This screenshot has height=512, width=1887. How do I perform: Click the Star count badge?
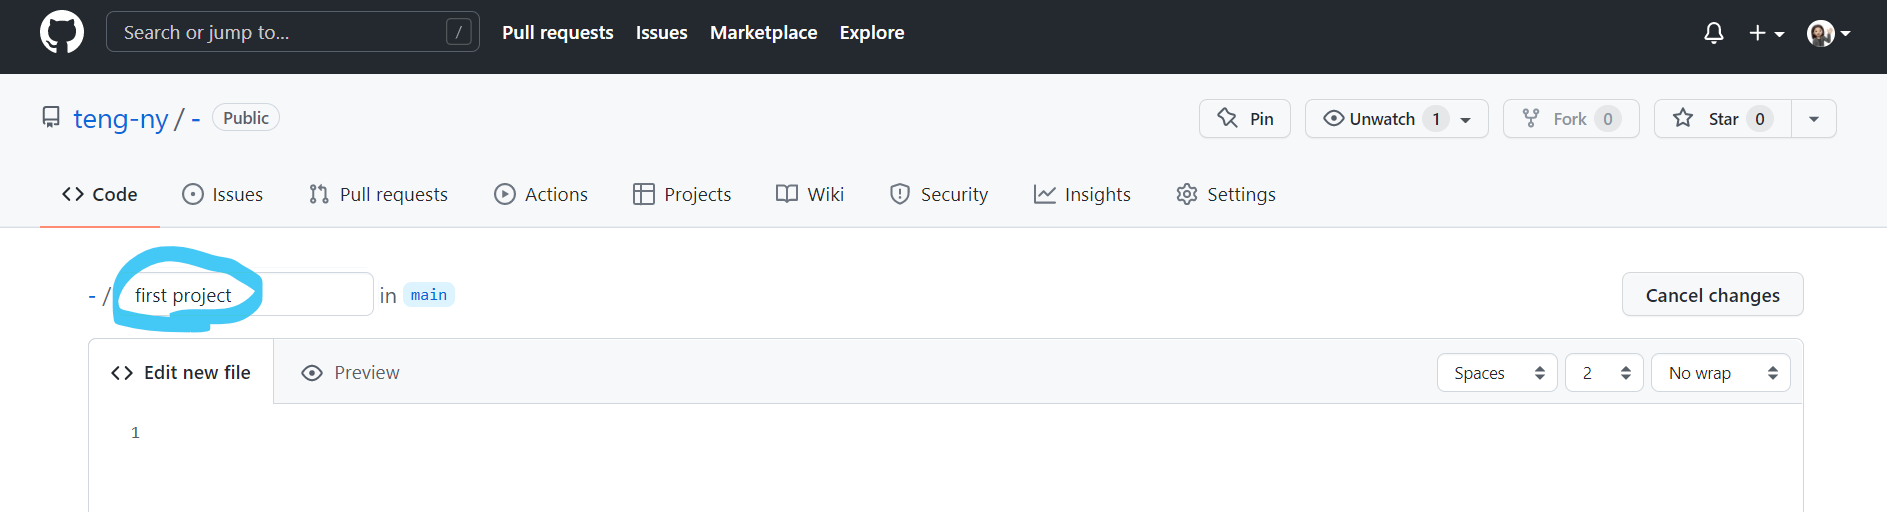pyautogui.click(x=1760, y=119)
